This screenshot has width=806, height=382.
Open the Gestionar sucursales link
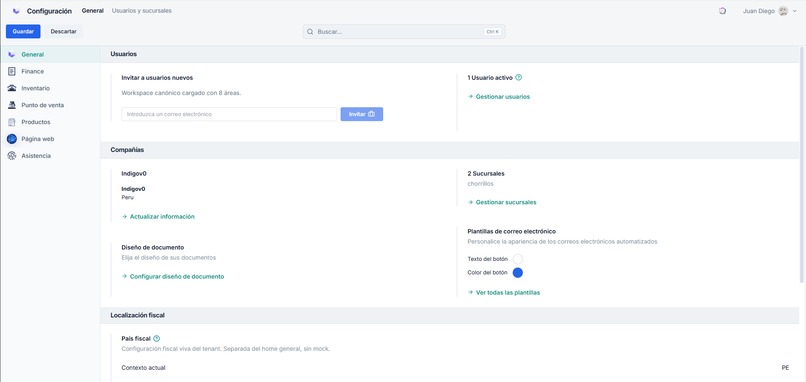point(506,203)
